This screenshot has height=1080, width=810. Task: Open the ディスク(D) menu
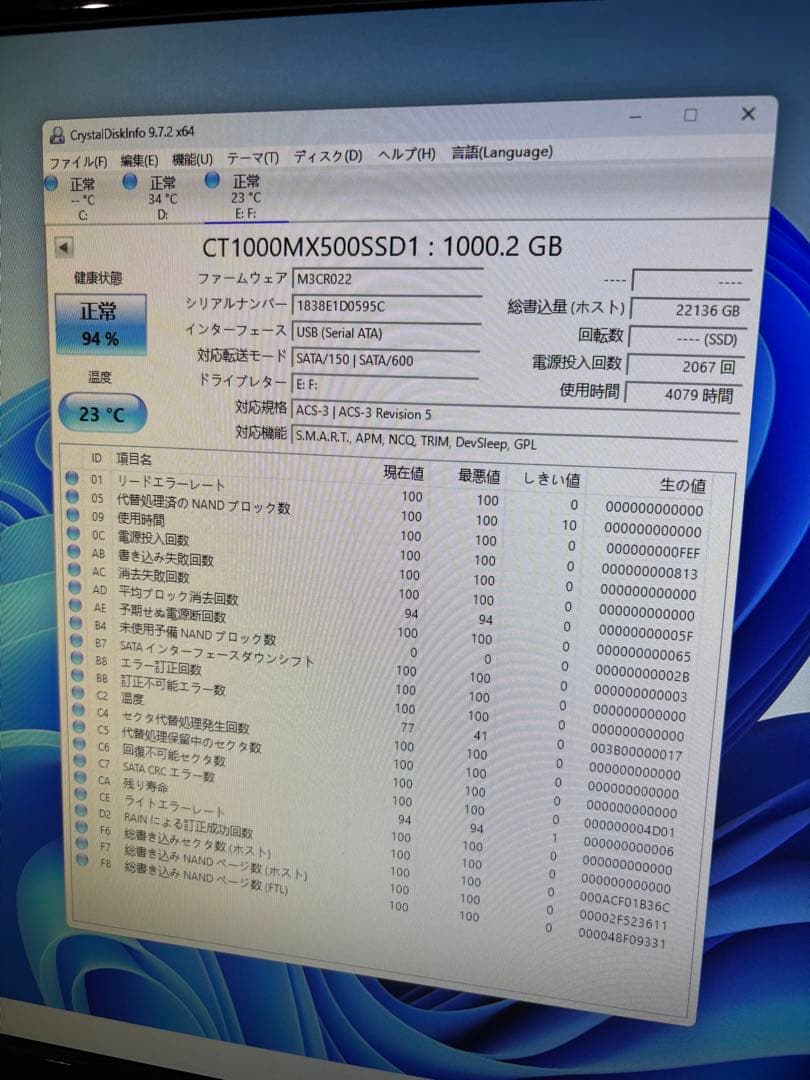pos(326,157)
